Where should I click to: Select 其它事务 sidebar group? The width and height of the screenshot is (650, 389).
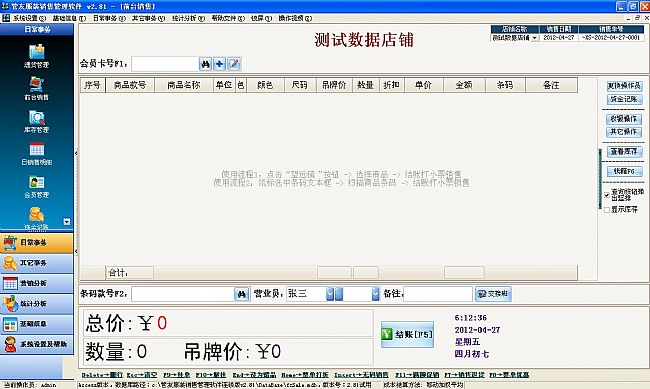37,263
